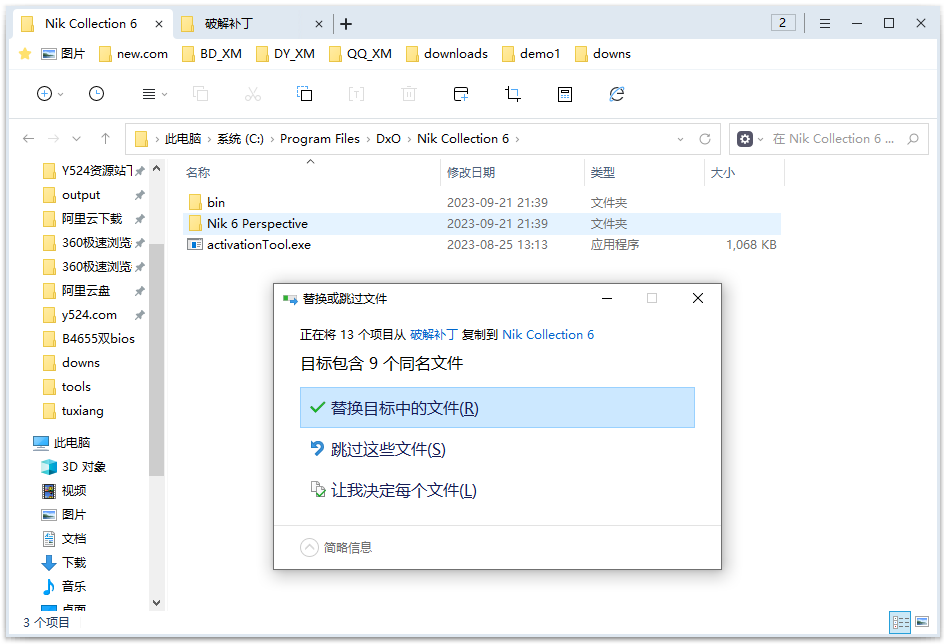Open the search settings gear icon

(745, 139)
